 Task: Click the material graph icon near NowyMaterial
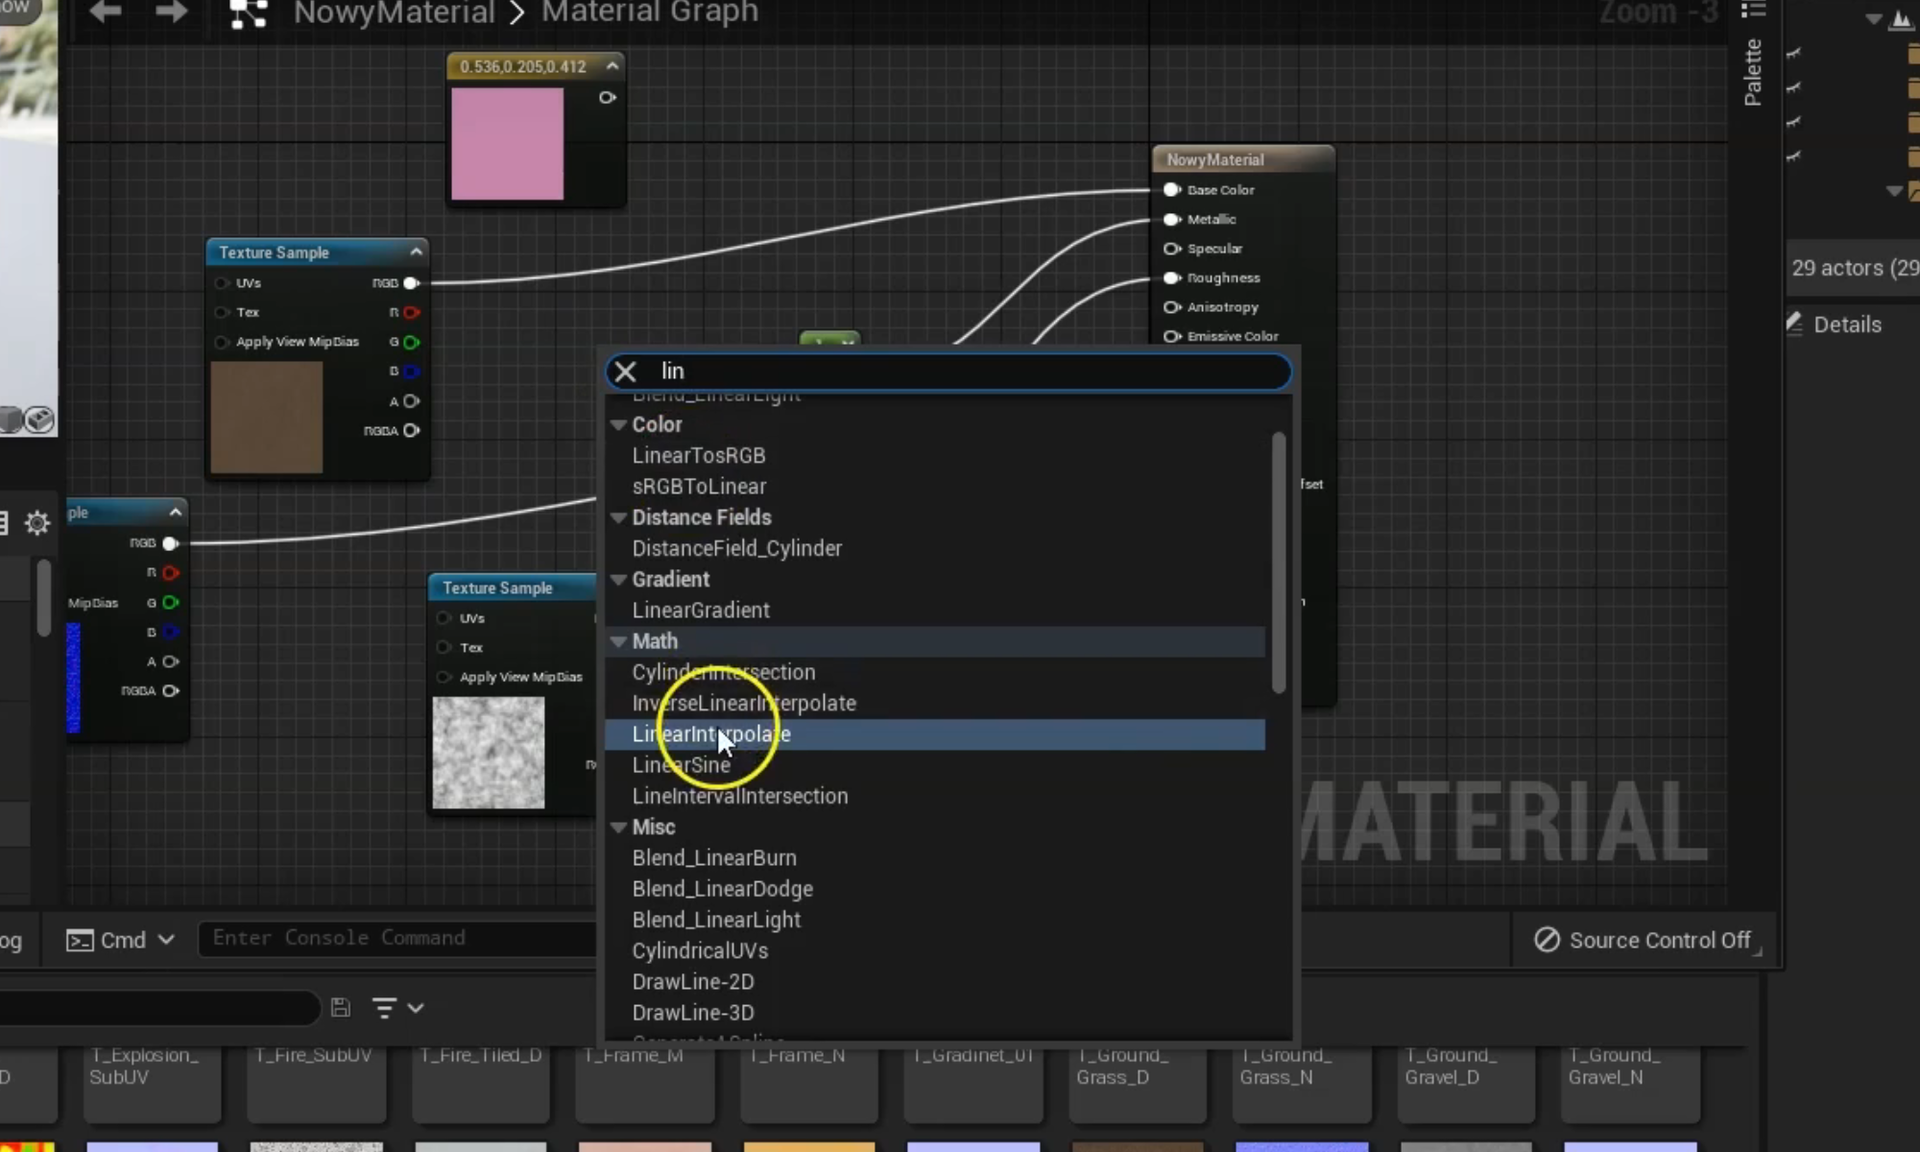click(248, 13)
